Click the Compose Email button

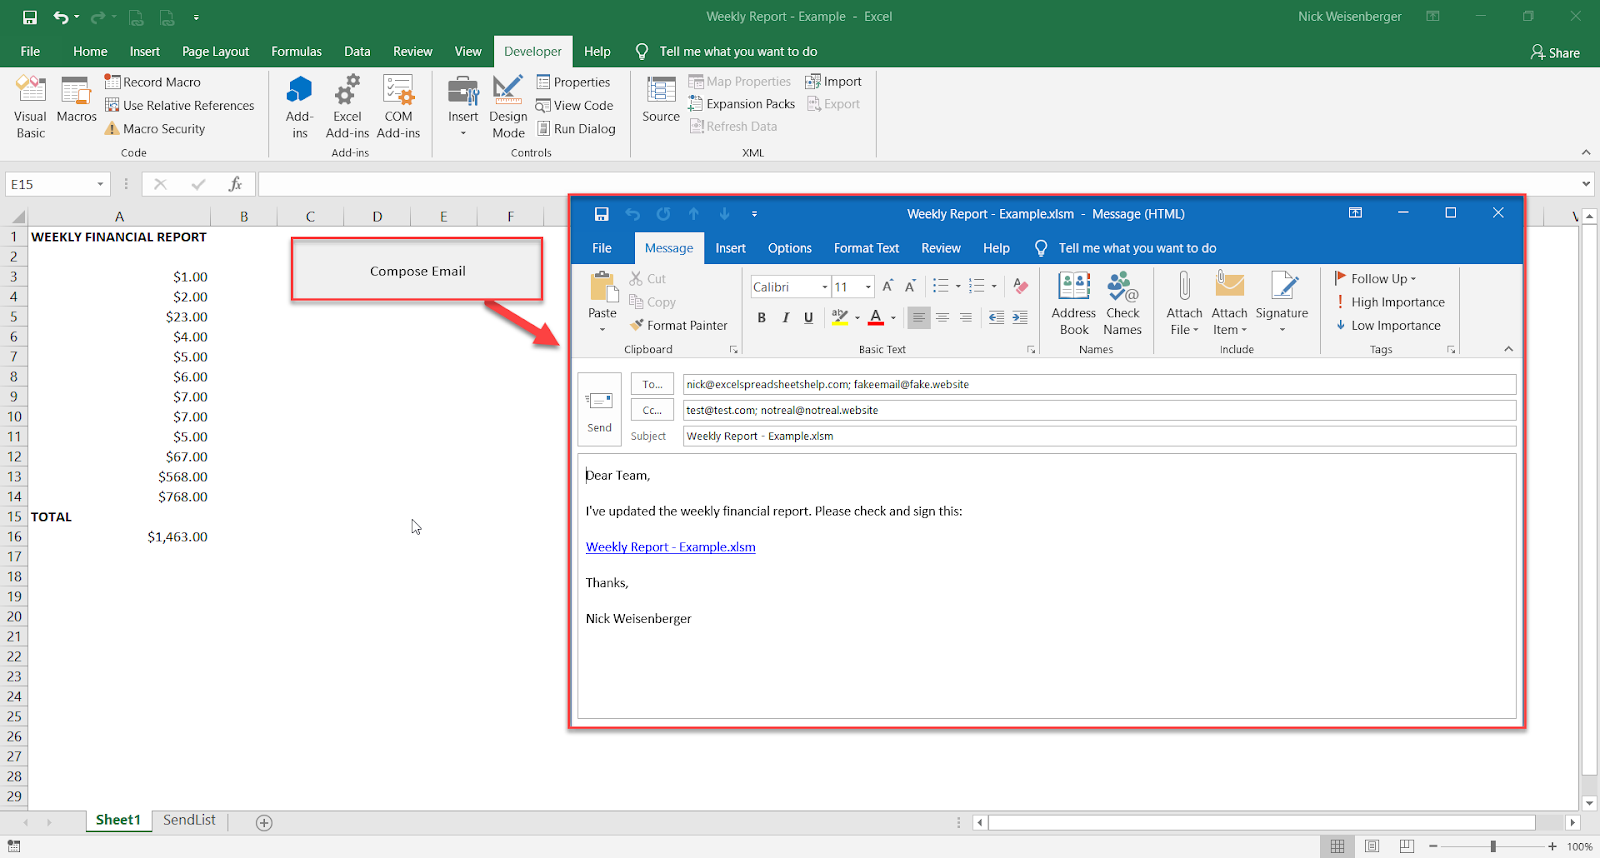pyautogui.click(x=417, y=270)
